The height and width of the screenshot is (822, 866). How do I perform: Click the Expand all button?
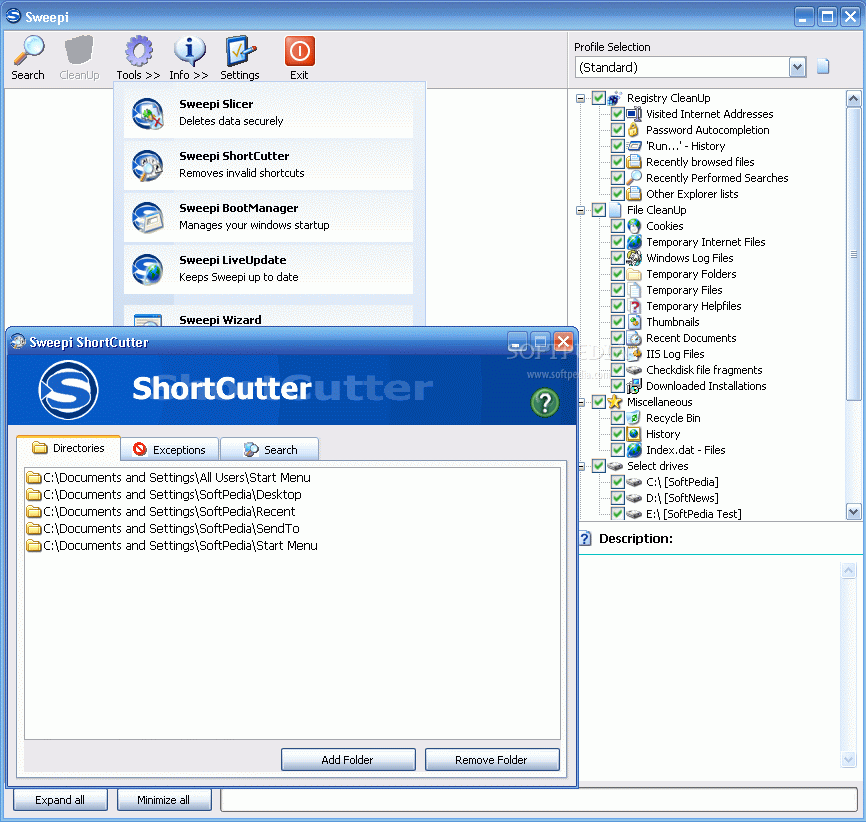tap(60, 800)
